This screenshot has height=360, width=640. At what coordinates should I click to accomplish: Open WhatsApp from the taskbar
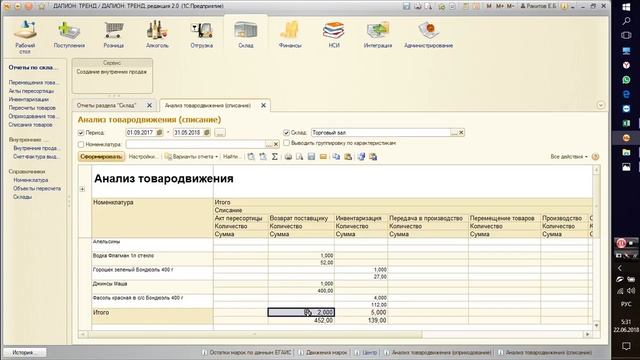[x=626, y=80]
